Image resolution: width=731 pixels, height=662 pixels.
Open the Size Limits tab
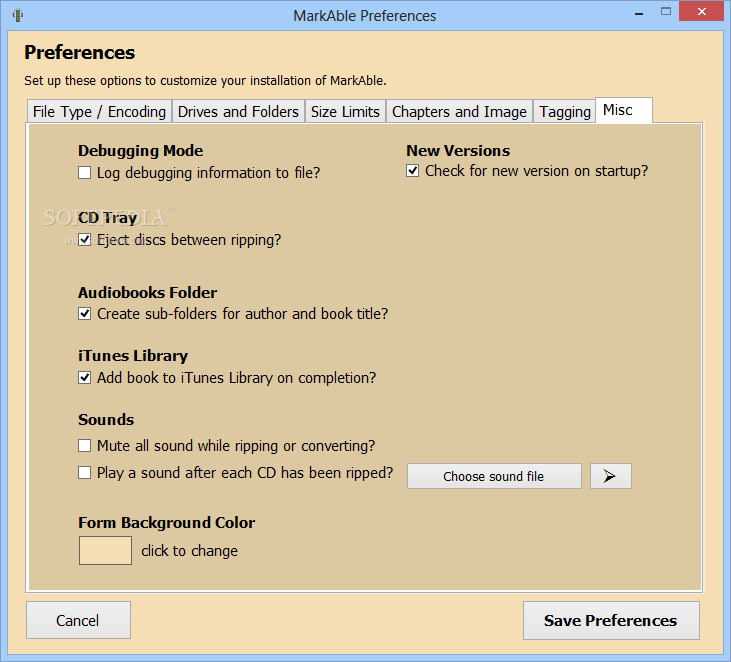(345, 112)
